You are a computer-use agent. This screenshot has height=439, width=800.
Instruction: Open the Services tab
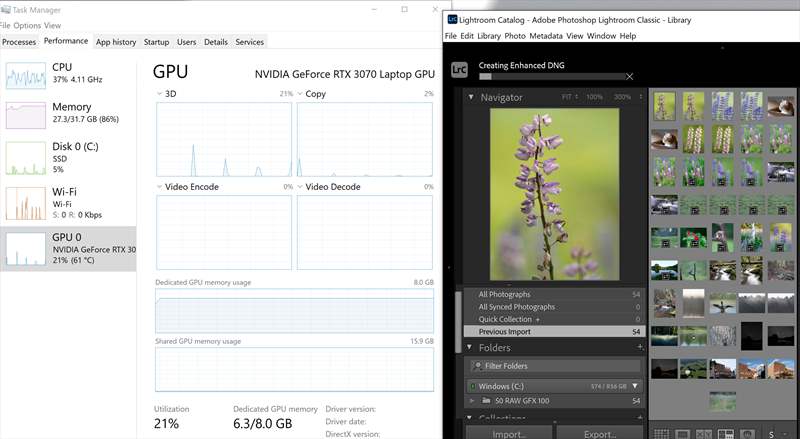tap(249, 42)
